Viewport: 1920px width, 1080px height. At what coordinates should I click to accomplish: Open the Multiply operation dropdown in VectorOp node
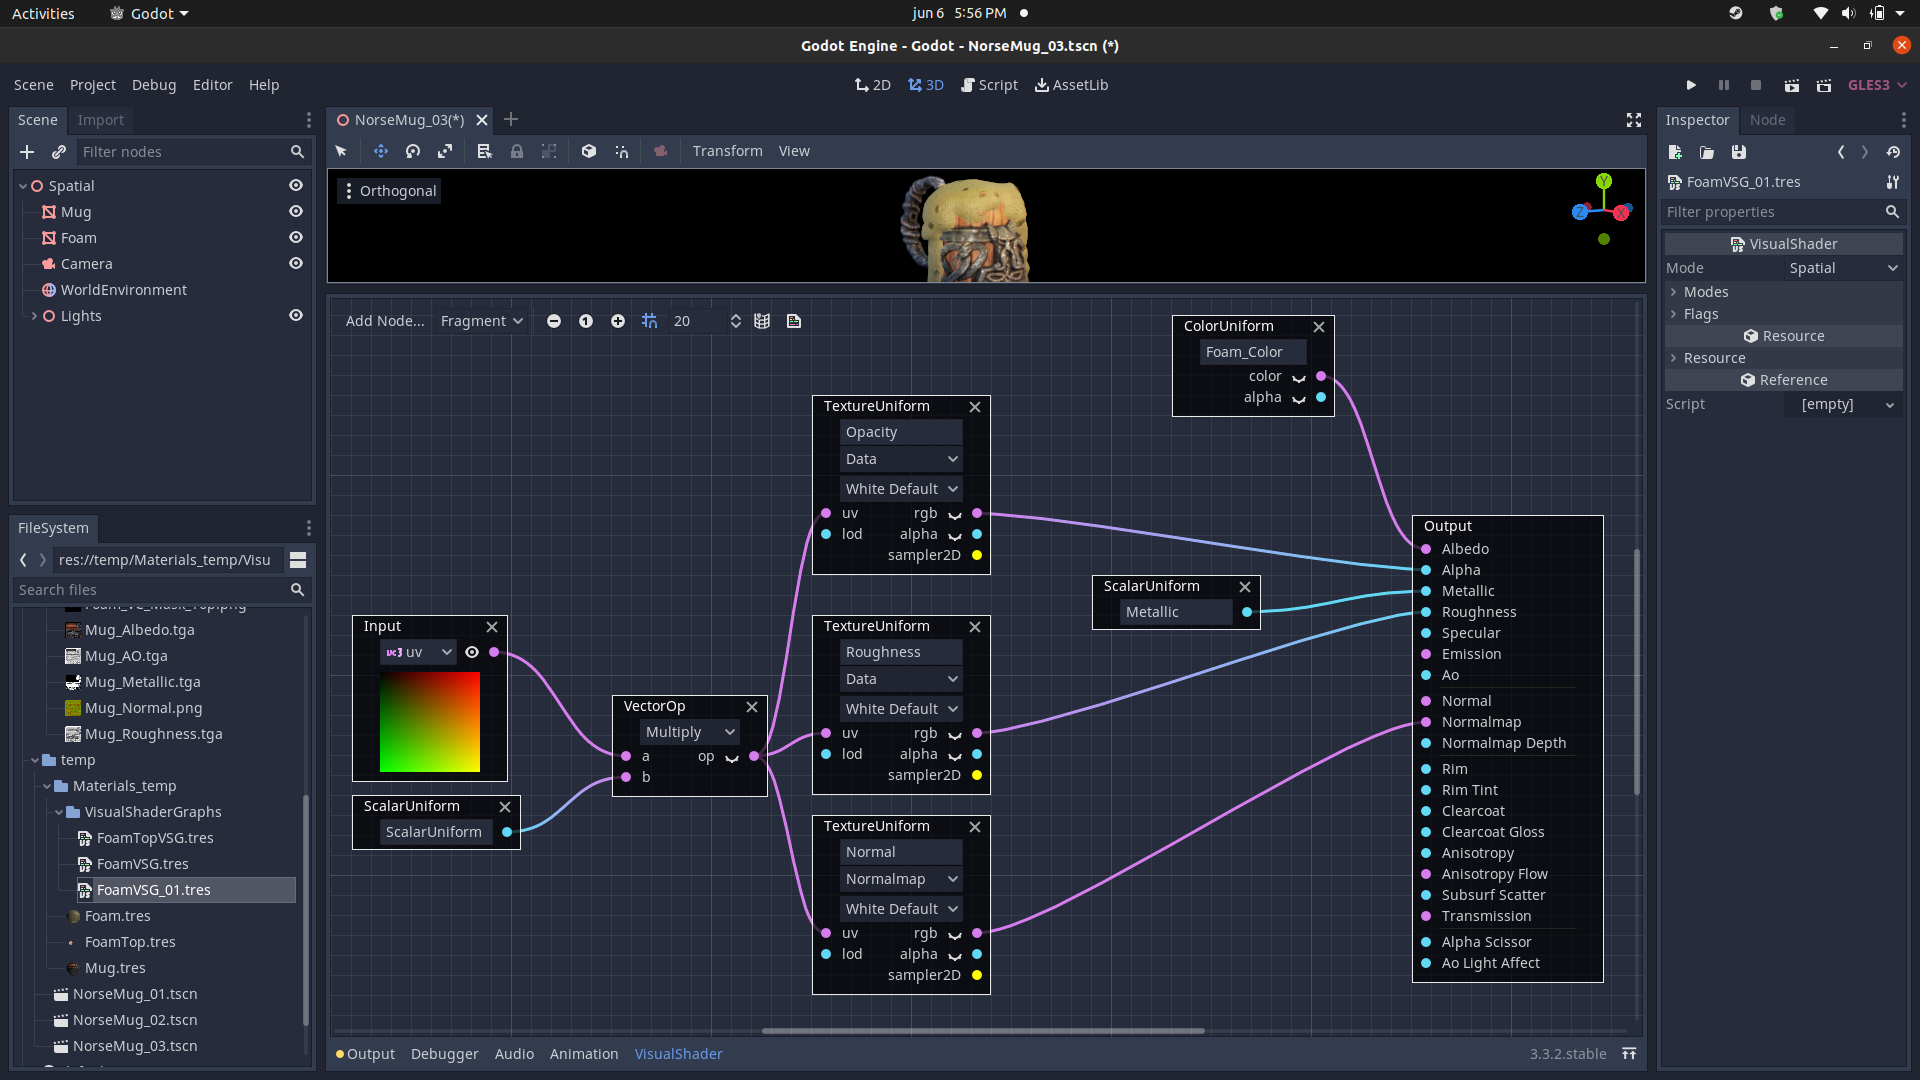[688, 731]
